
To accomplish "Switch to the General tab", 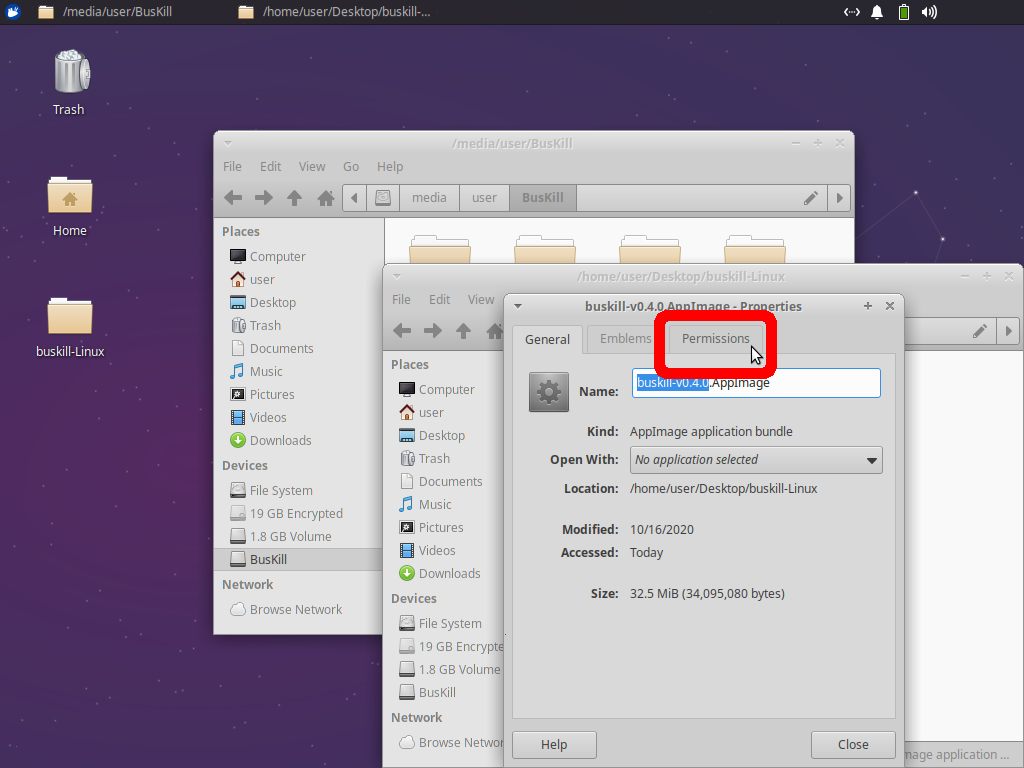I will (547, 340).
